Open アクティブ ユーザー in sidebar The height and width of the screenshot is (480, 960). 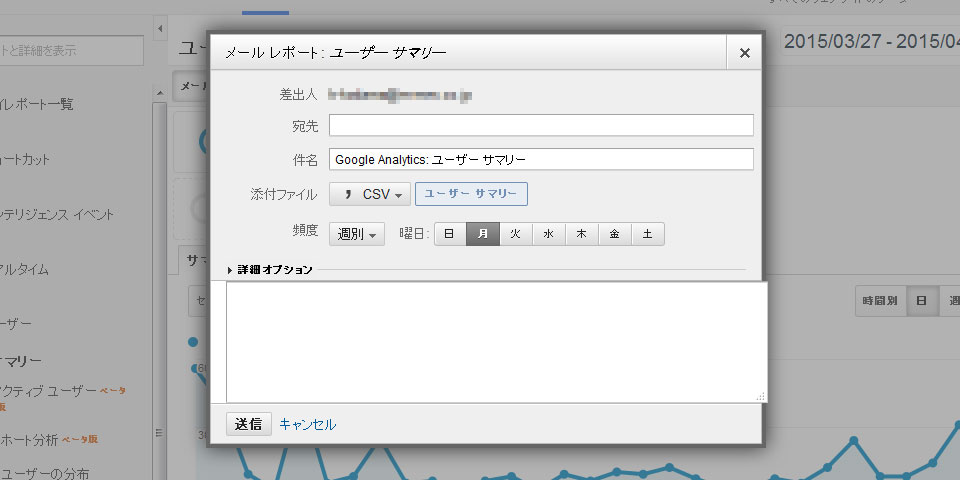pos(49,391)
